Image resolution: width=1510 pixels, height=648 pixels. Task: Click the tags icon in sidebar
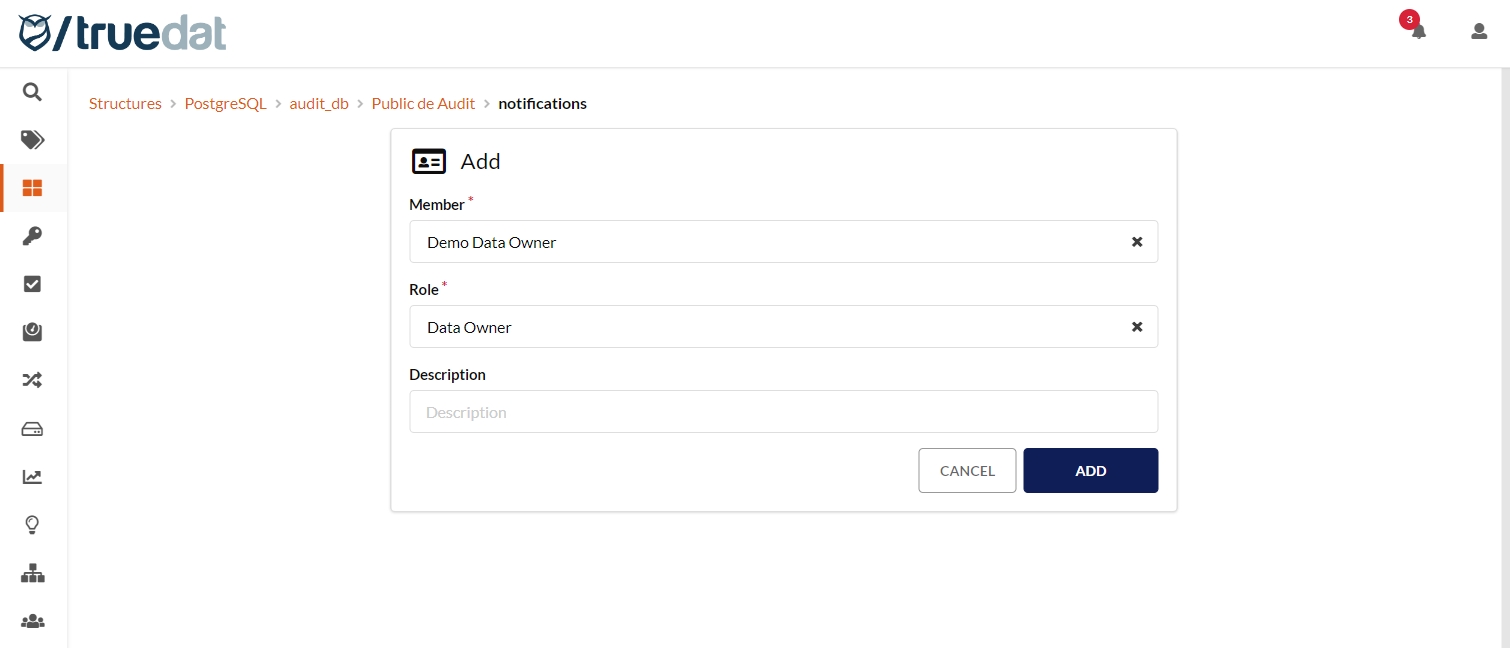click(x=32, y=140)
